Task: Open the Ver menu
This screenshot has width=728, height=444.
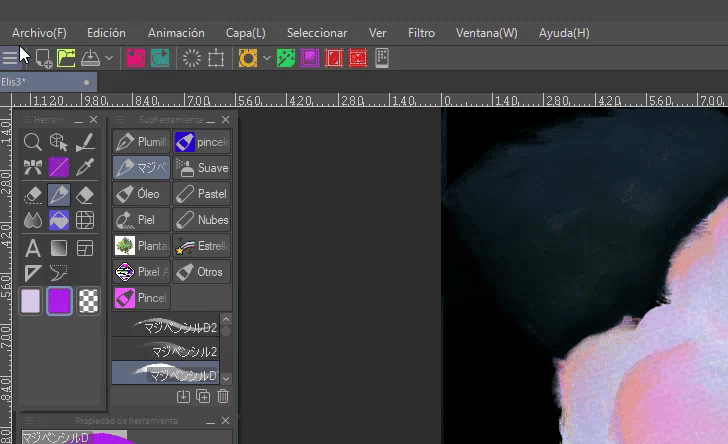Action: point(377,33)
